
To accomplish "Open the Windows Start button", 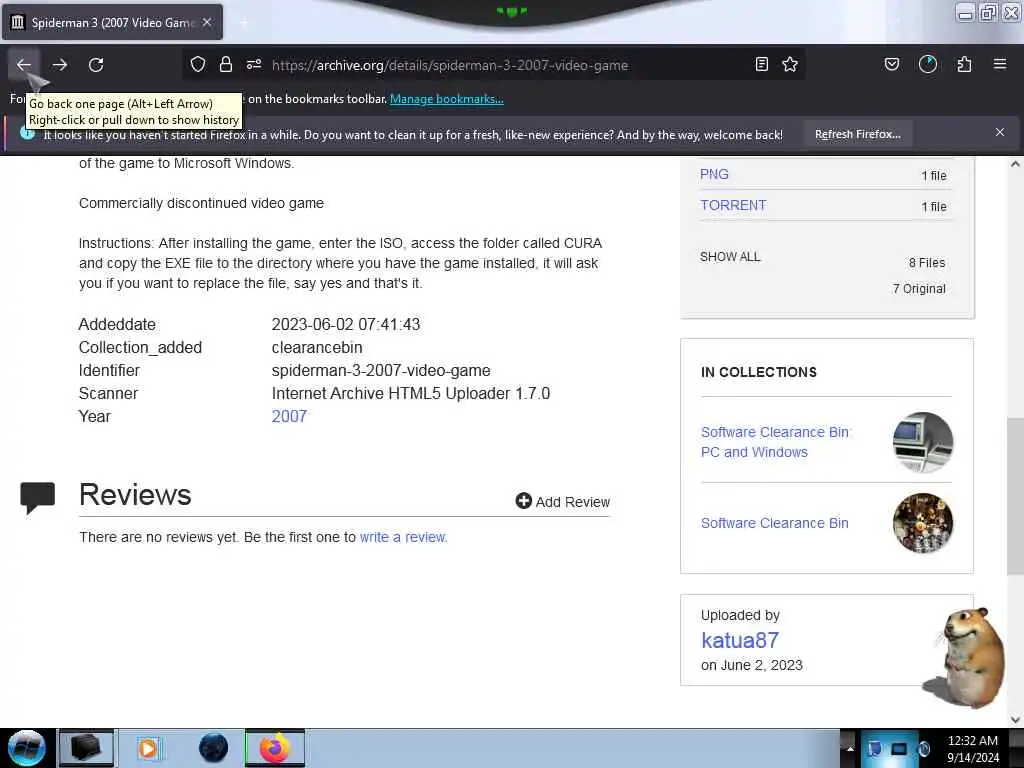I will click(26, 748).
